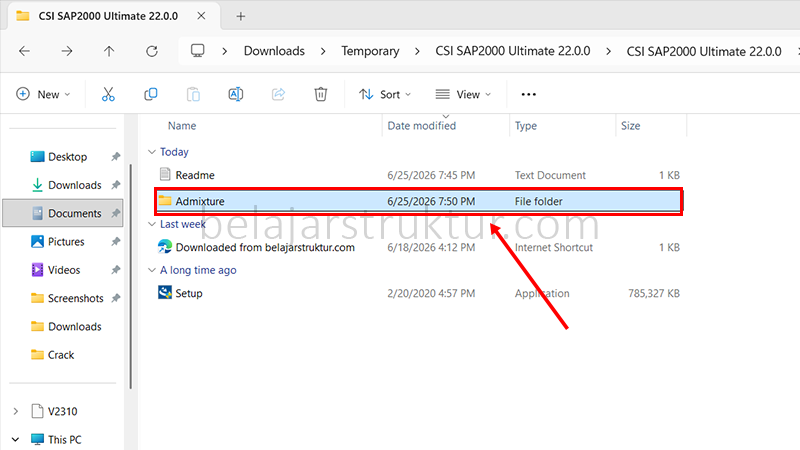Click Setup size 785,327 KB
800x450 pixels.
coord(654,293)
